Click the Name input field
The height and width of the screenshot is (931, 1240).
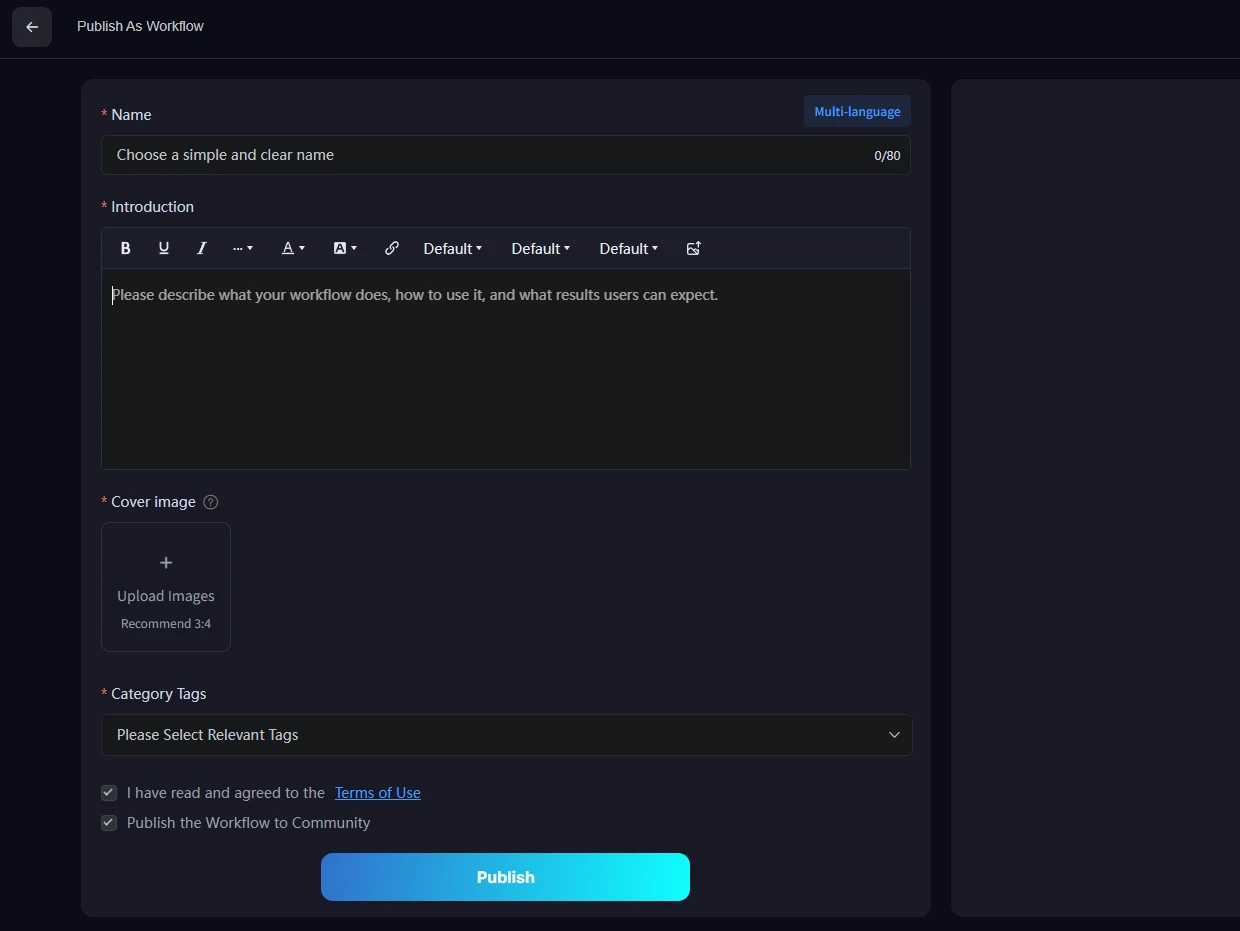click(x=490, y=155)
